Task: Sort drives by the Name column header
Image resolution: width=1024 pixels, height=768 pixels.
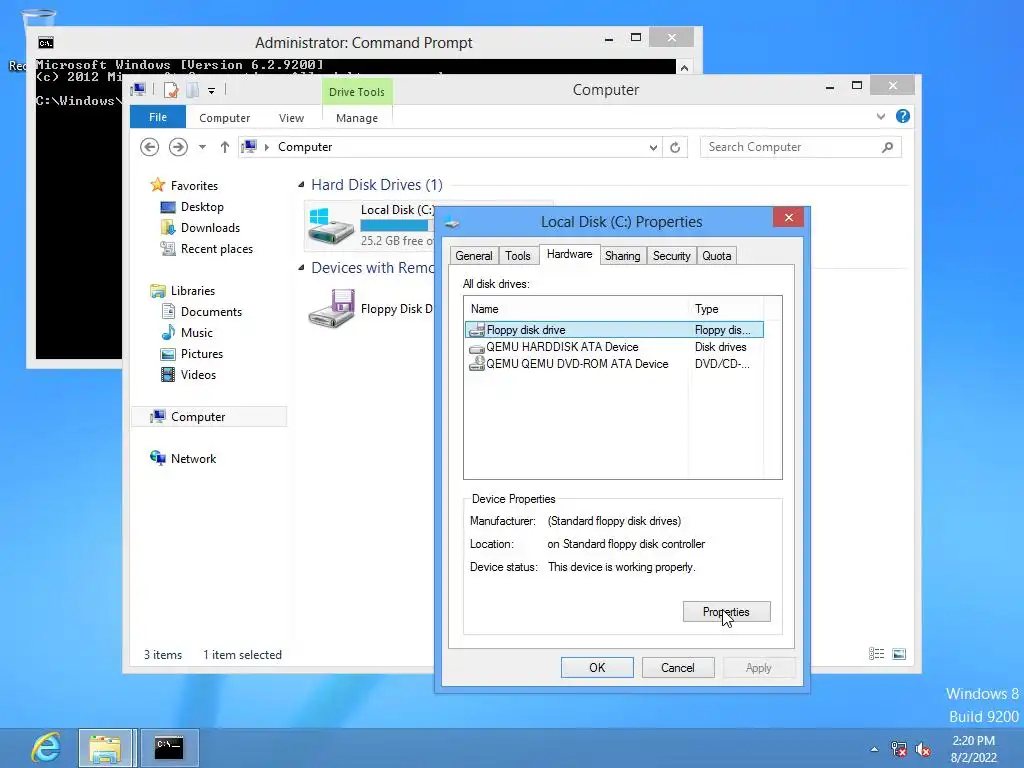Action: pos(576,309)
